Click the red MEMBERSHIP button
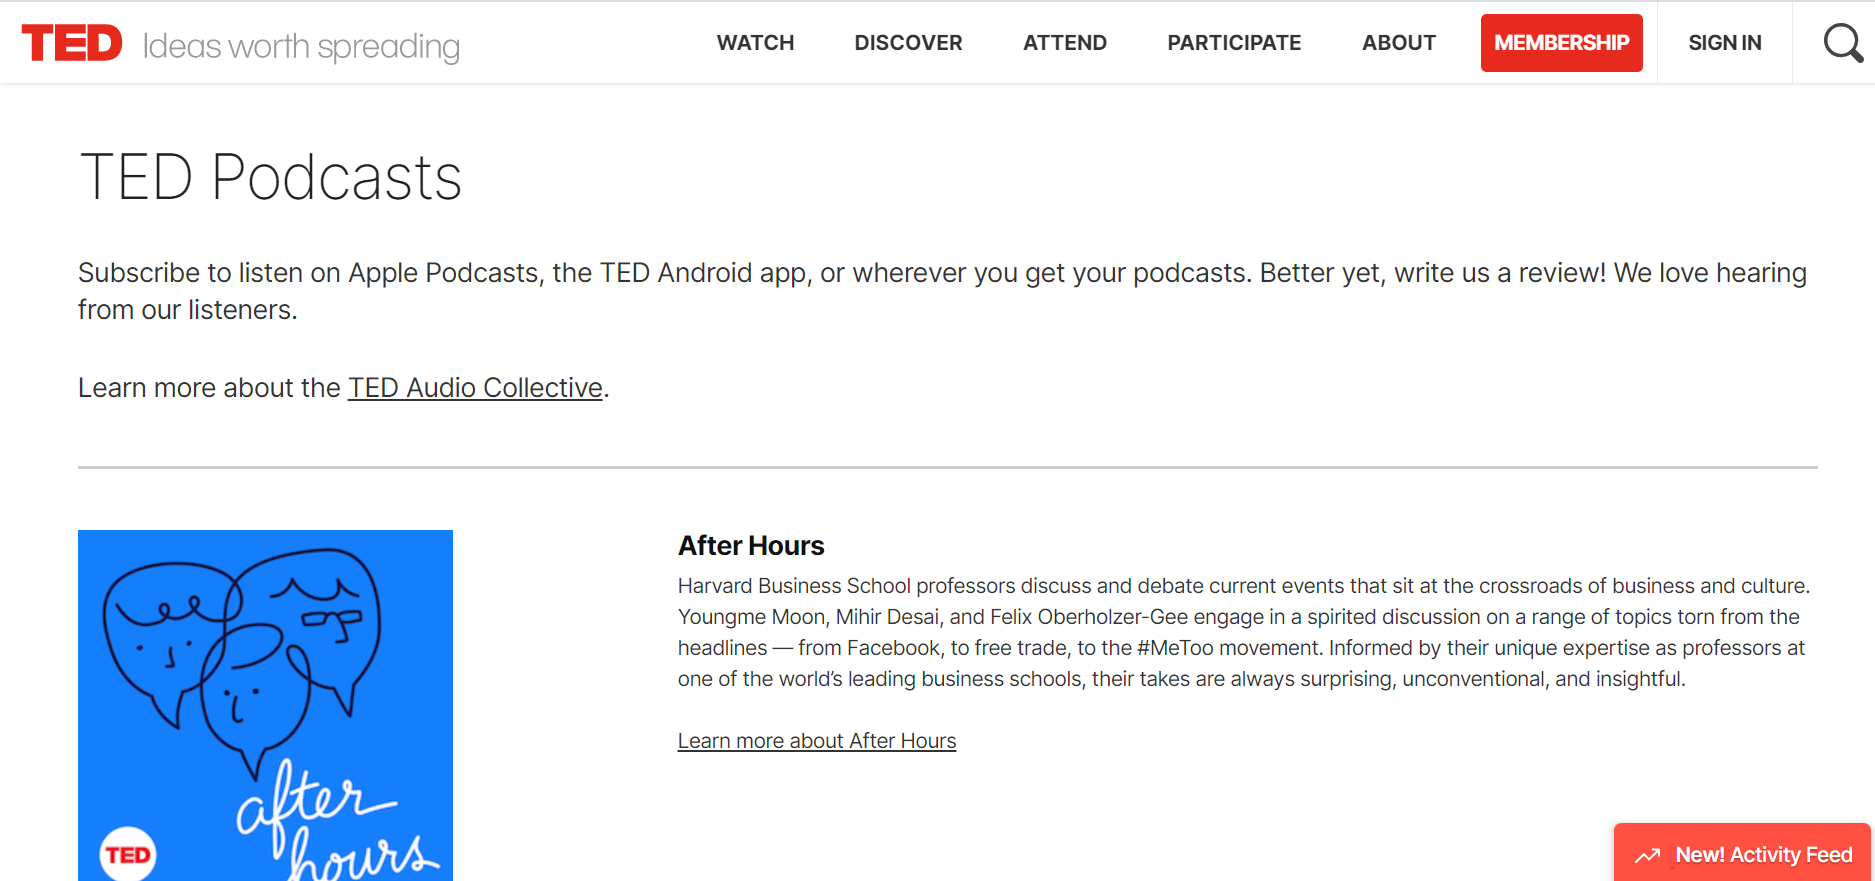 pyautogui.click(x=1561, y=43)
